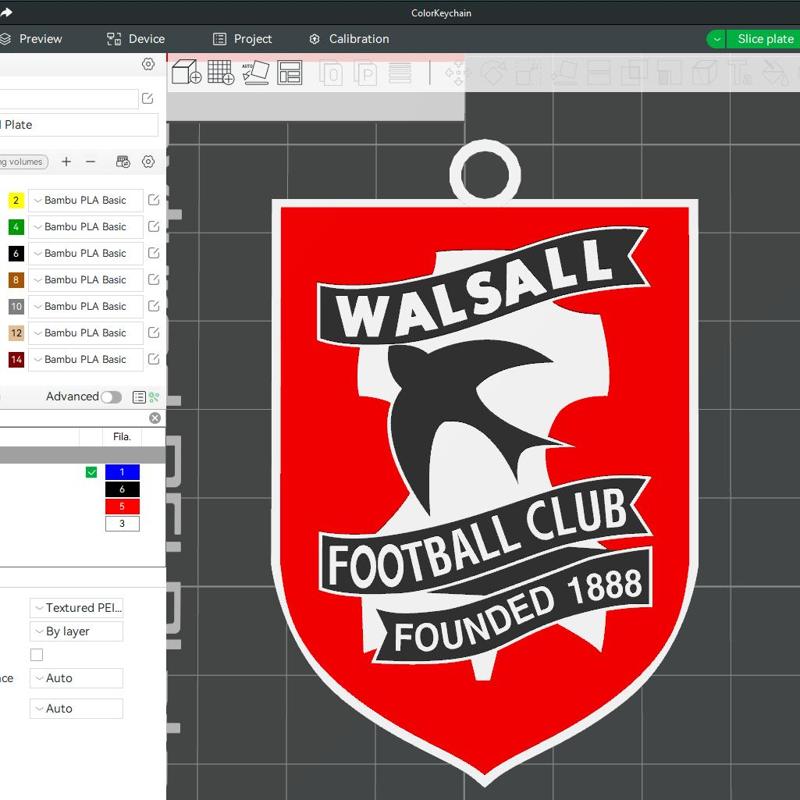Screen dimensions: 800x800
Task: Add a new plate using grid-plus icon
Action: (x=221, y=72)
